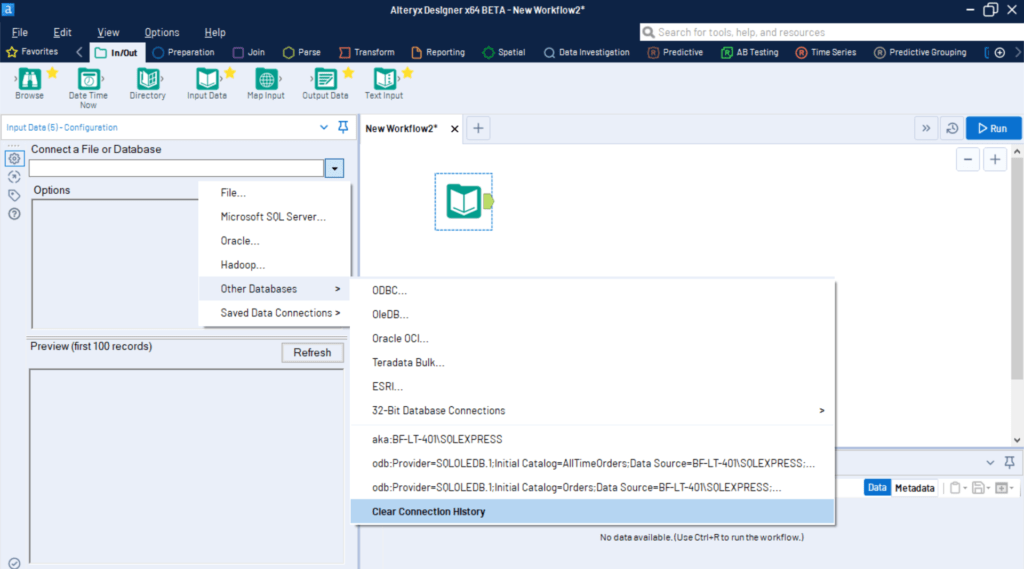The width and height of the screenshot is (1024, 569).
Task: Open the Connect a File dropdown arrow
Action: coord(335,169)
